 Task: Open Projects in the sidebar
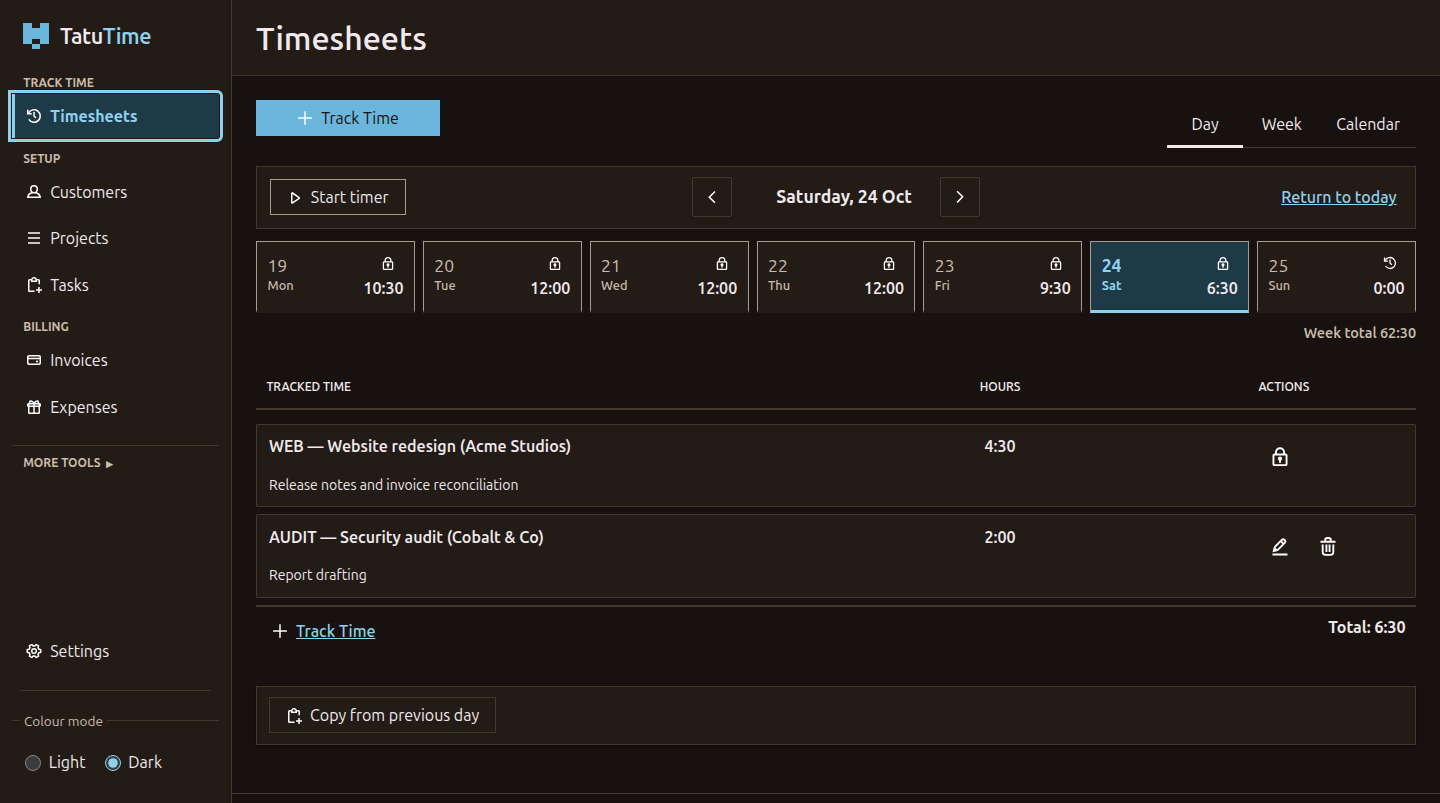116,238
